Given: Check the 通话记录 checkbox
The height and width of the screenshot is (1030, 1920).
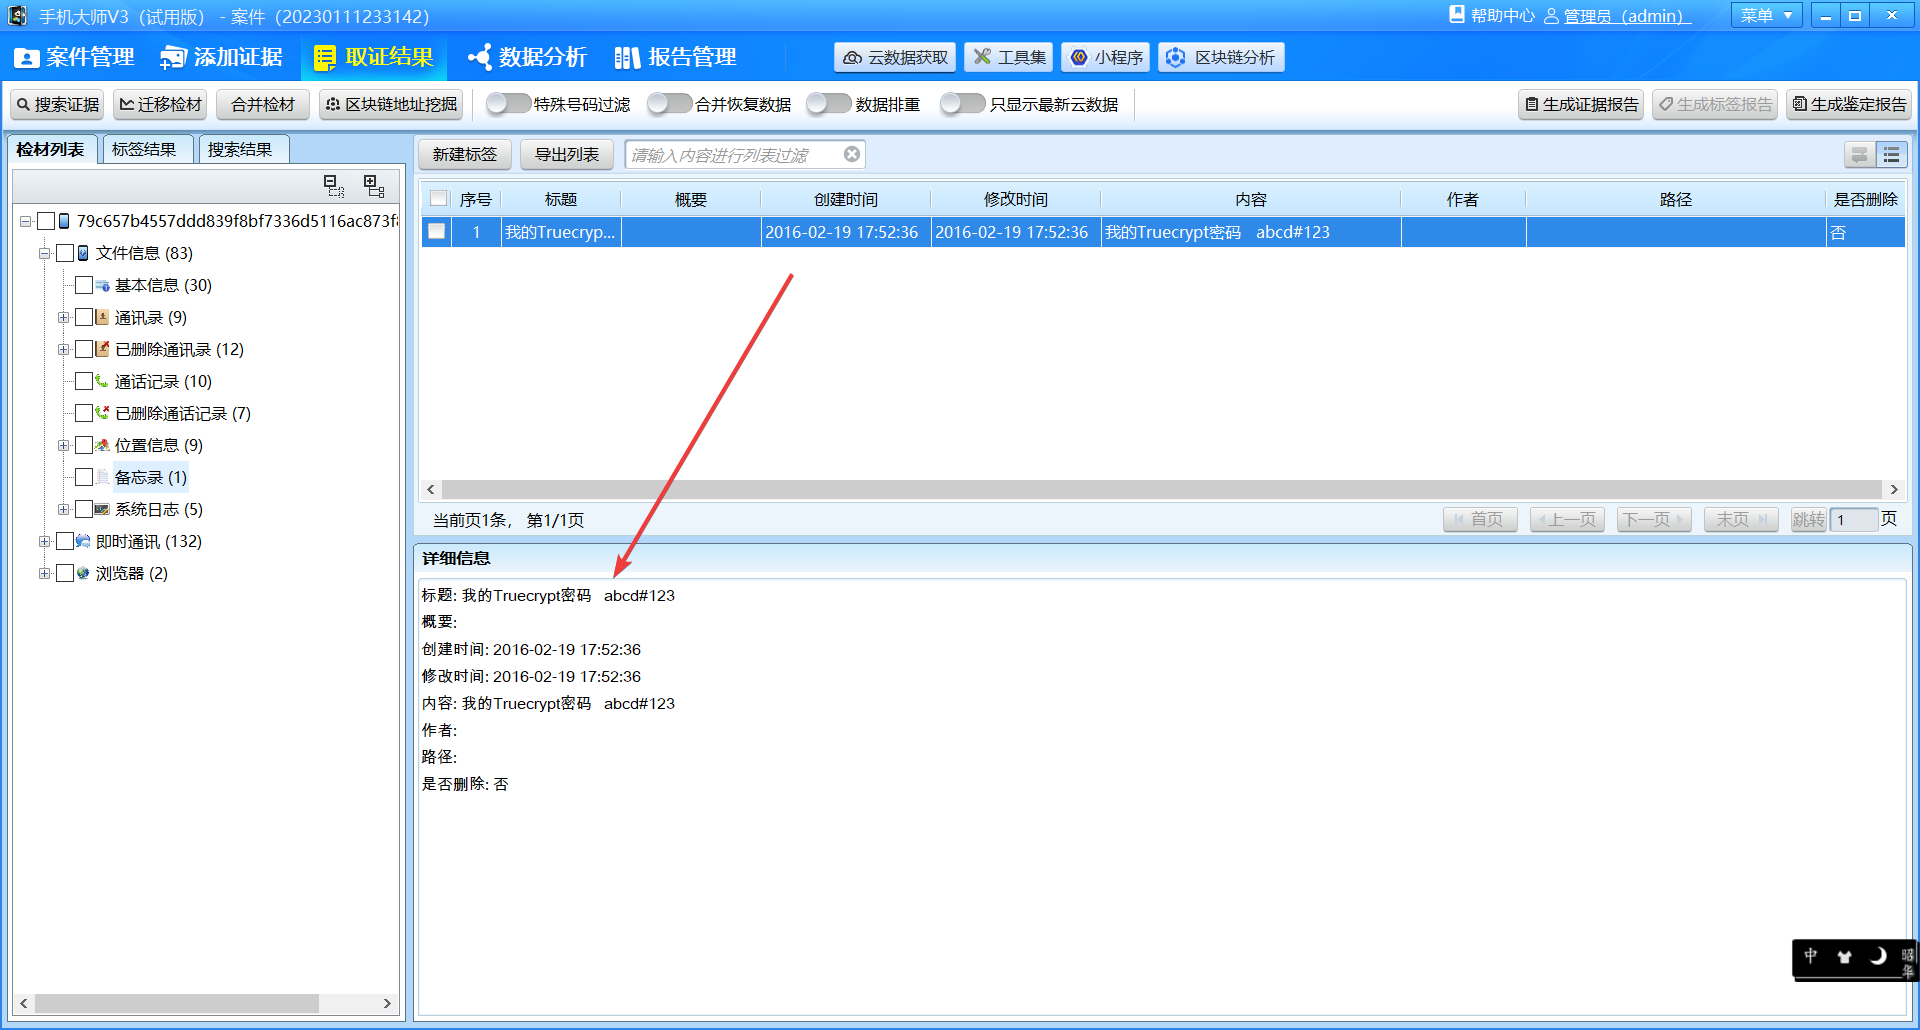Looking at the screenshot, I should click(84, 381).
